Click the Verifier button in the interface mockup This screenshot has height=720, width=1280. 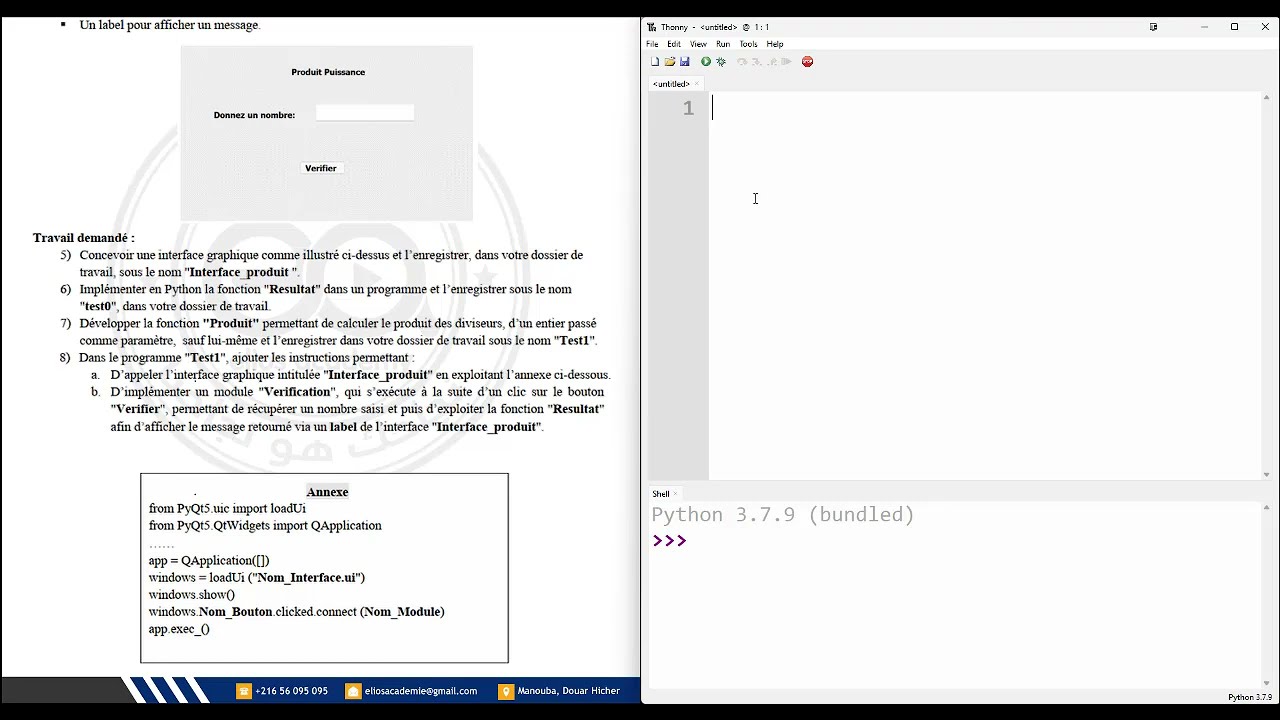coord(321,168)
